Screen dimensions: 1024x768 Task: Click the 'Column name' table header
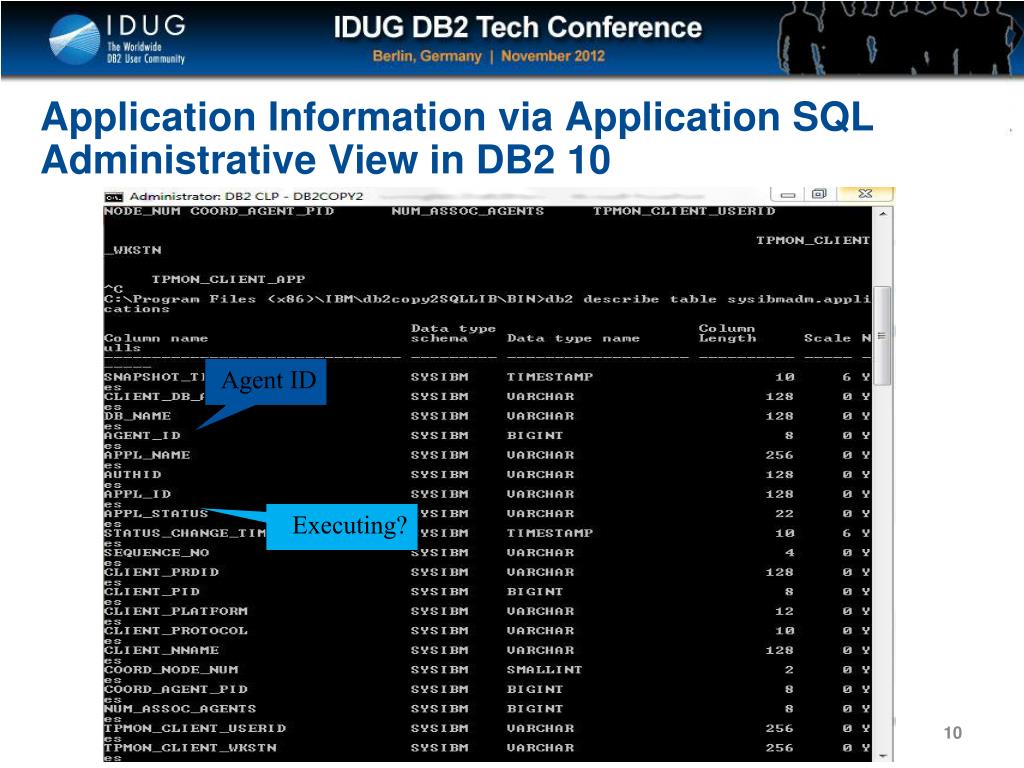pos(156,338)
